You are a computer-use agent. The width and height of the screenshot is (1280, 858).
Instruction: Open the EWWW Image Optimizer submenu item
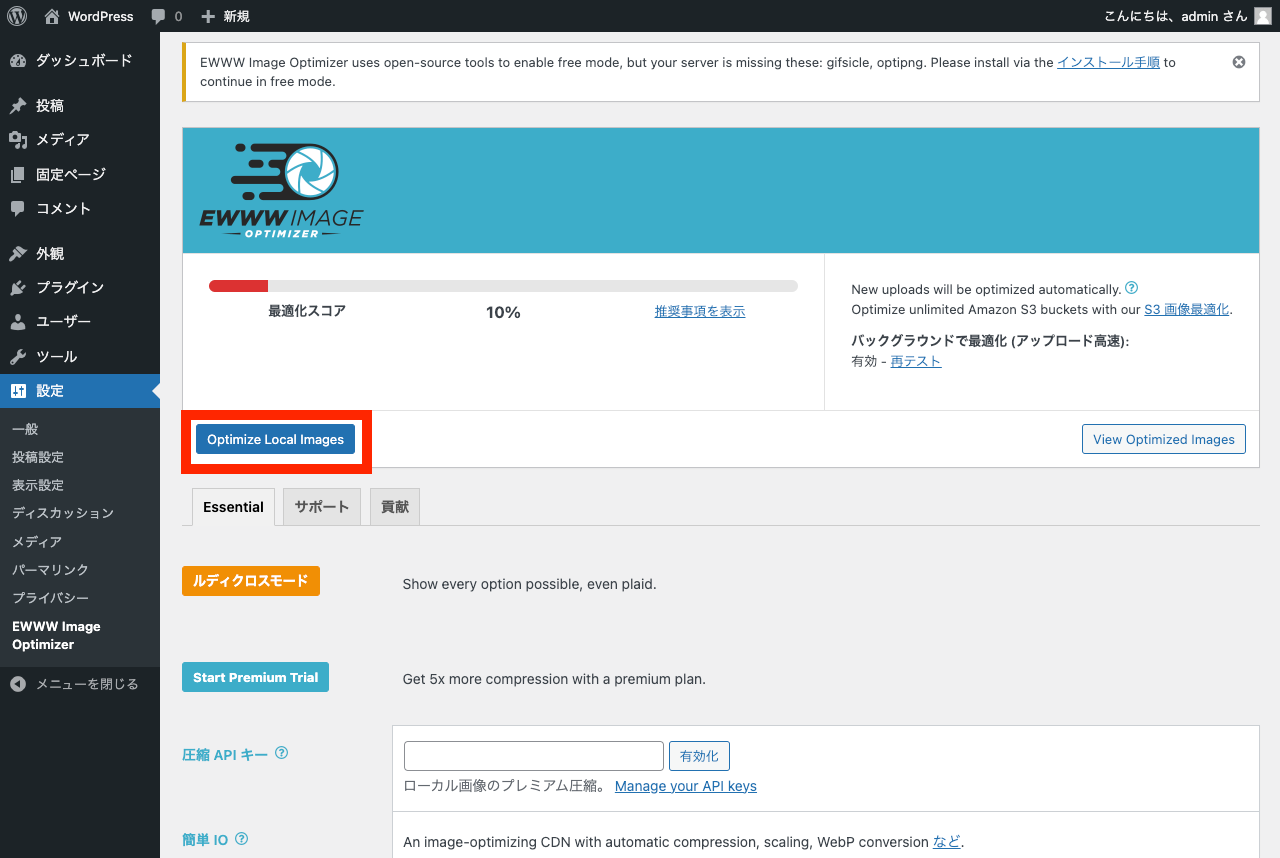[x=56, y=635]
